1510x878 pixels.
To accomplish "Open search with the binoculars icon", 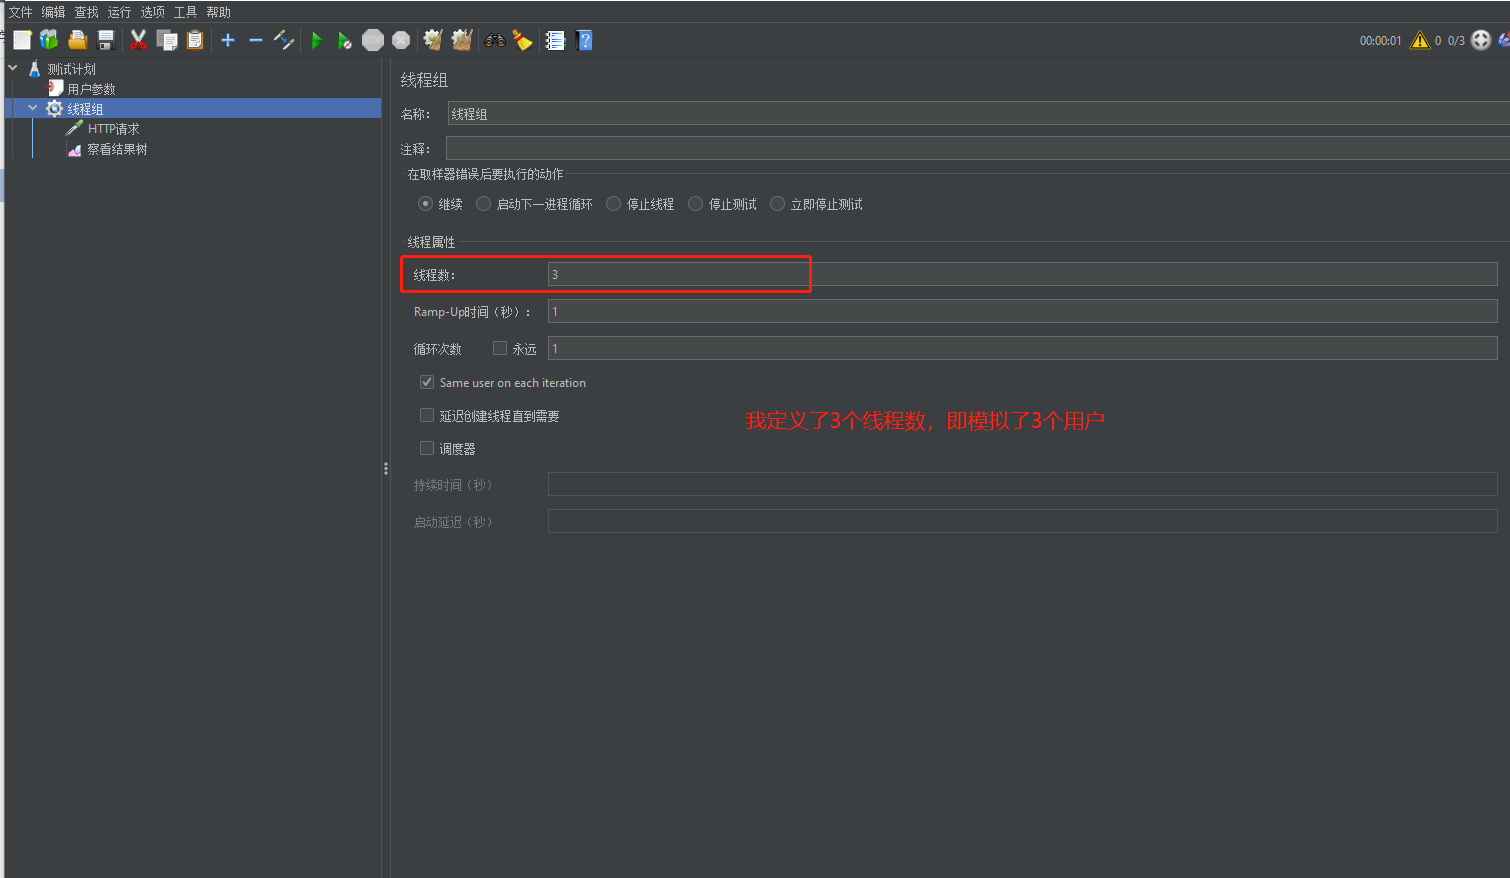I will pos(495,40).
